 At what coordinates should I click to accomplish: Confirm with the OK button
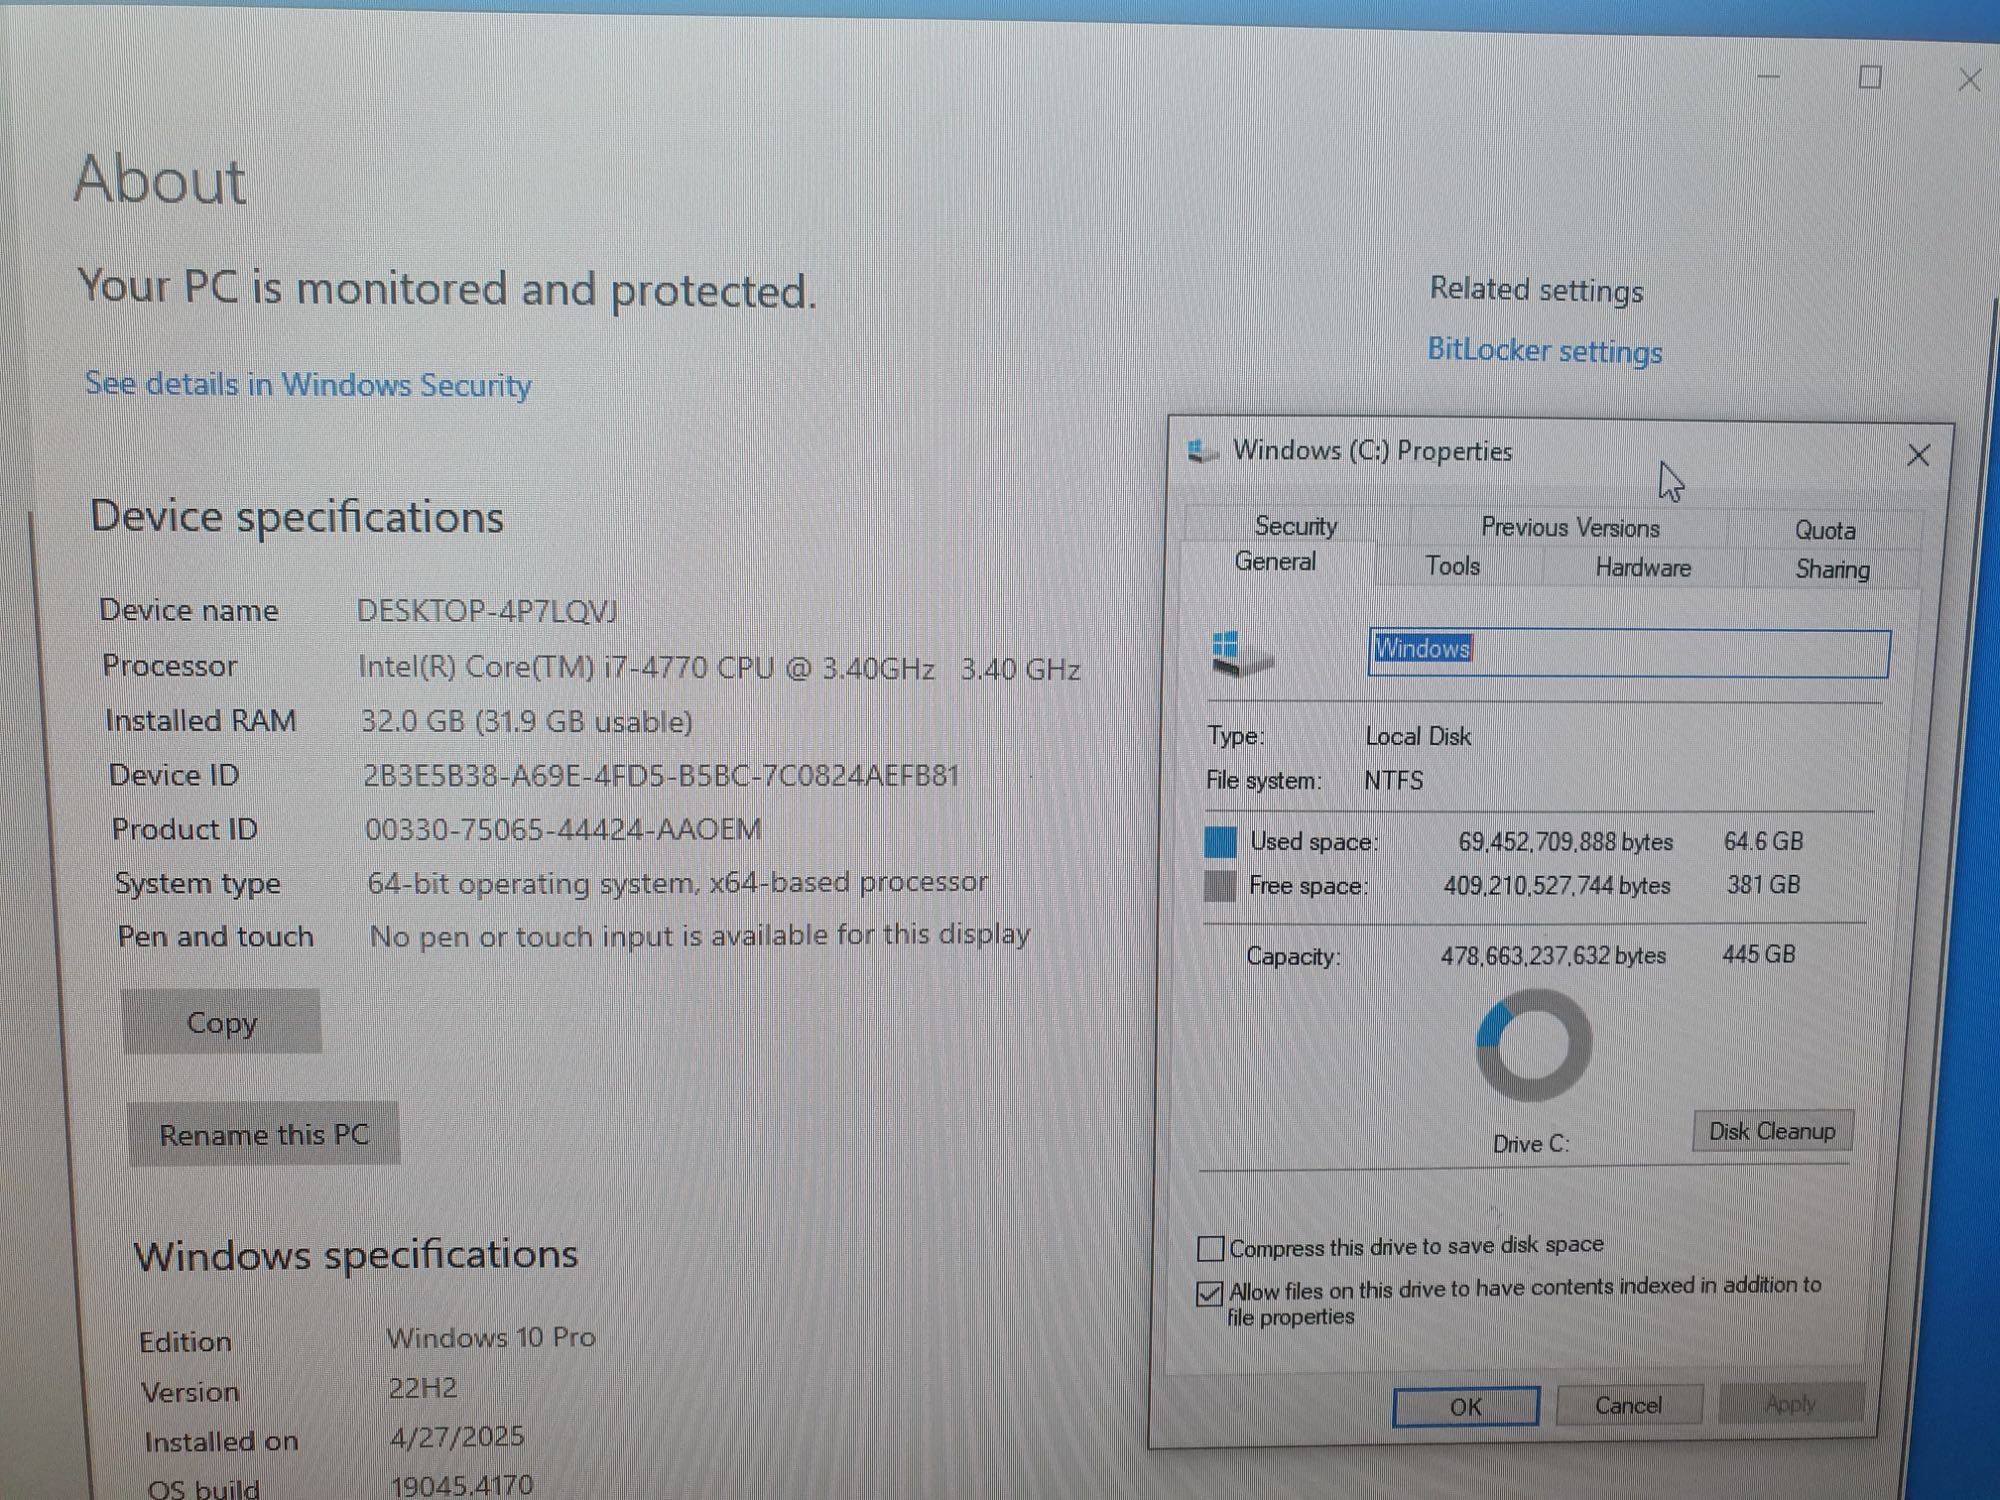click(x=1466, y=1407)
